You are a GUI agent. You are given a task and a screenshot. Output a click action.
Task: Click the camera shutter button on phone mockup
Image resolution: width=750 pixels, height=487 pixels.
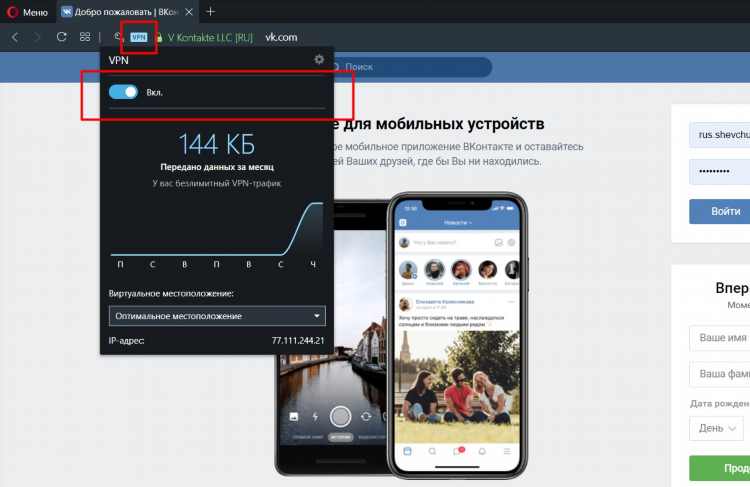[341, 416]
